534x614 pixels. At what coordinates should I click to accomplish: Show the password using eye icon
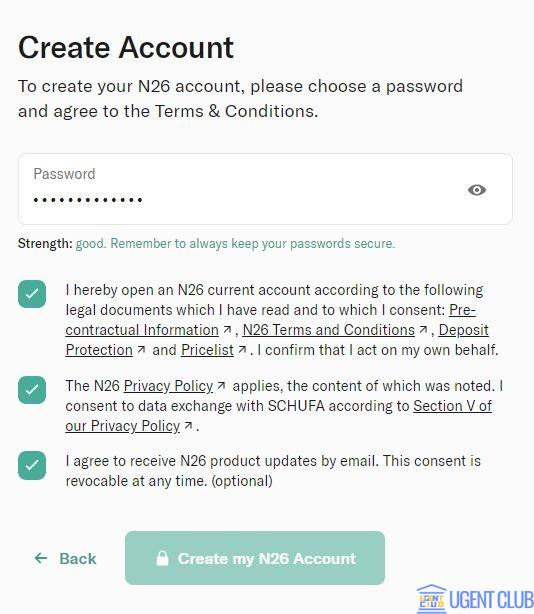(x=476, y=190)
